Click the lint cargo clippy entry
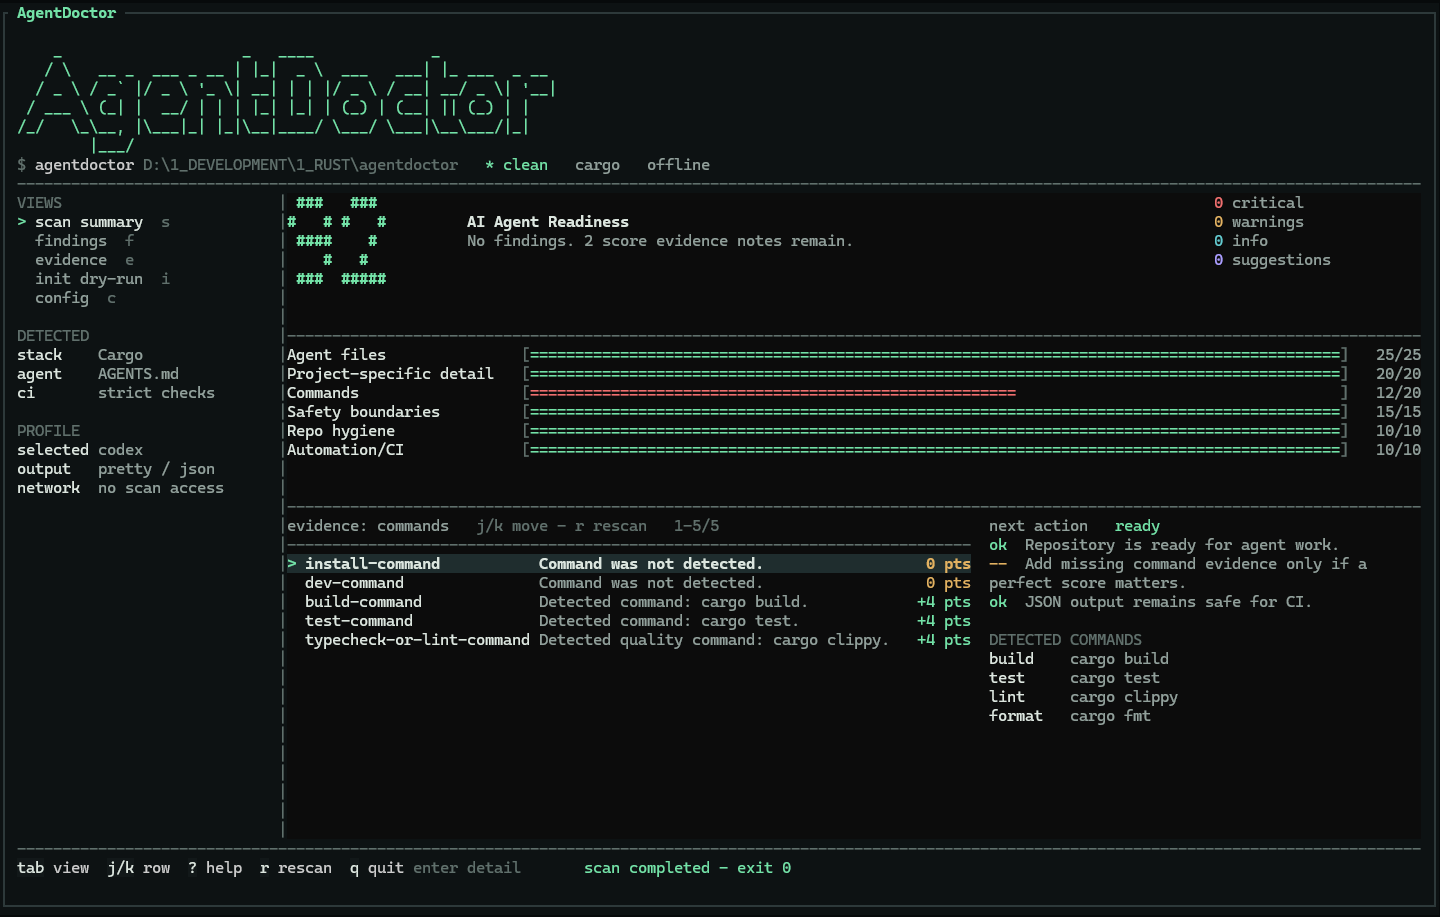The height and width of the screenshot is (917, 1440). pyautogui.click(x=1083, y=697)
